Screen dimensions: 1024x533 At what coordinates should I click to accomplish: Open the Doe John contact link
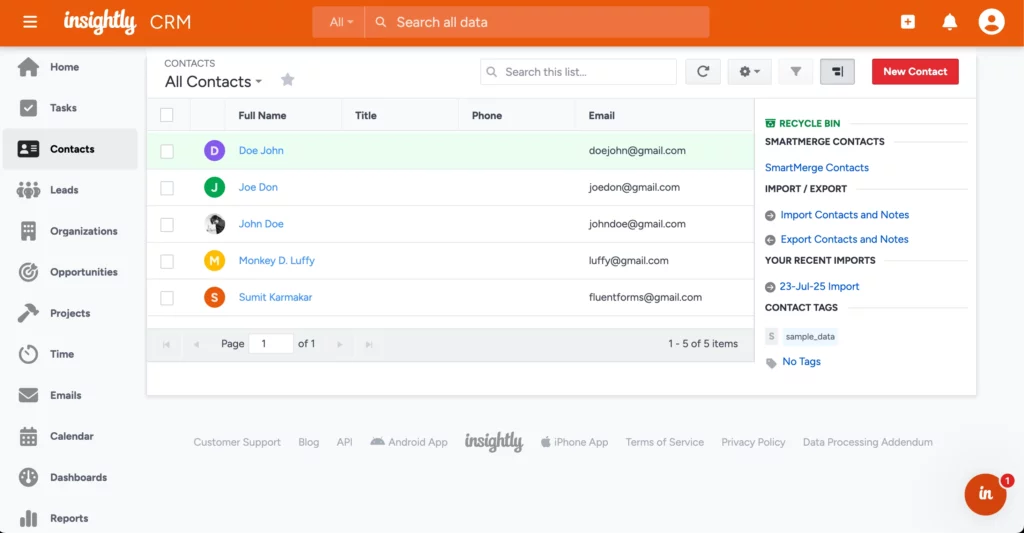tap(261, 150)
